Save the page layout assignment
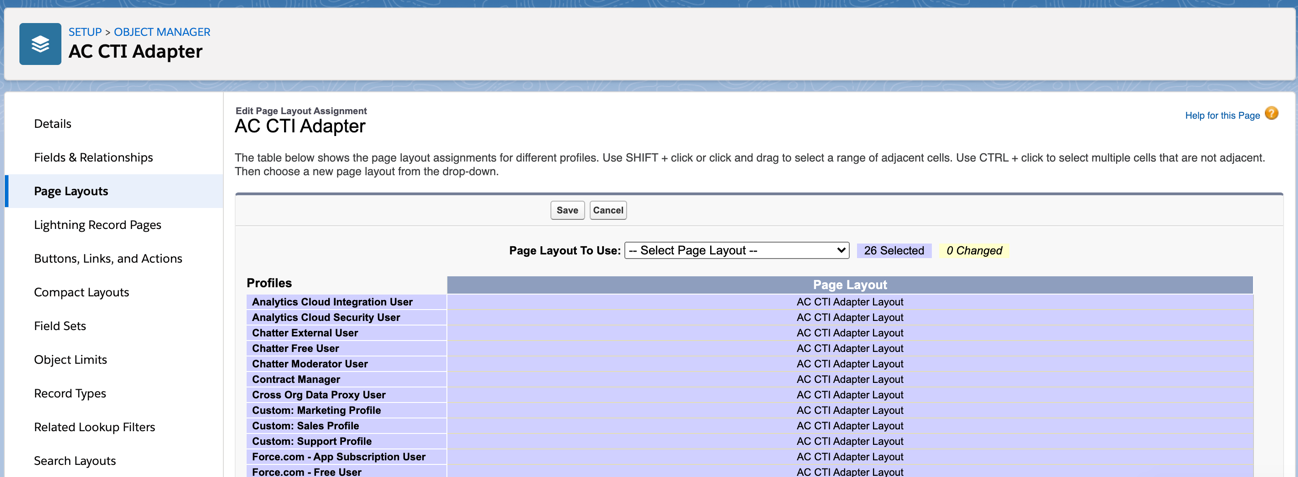The height and width of the screenshot is (477, 1298). [x=567, y=210]
